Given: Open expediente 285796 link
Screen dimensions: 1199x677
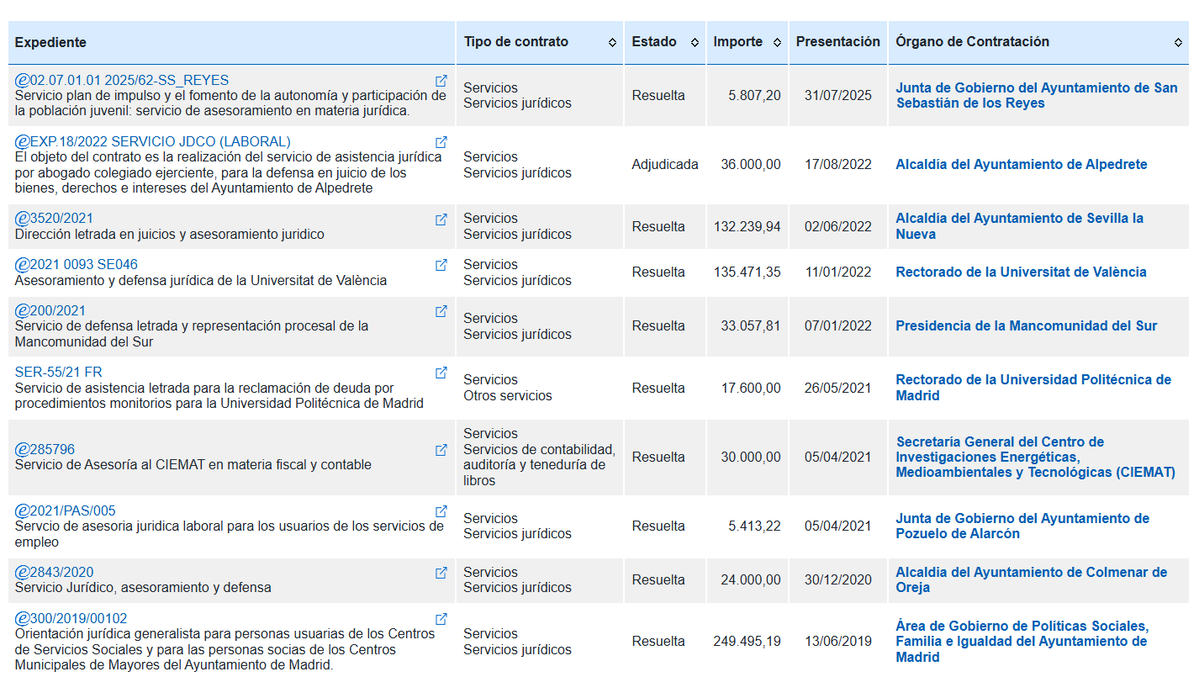Looking at the screenshot, I should (44, 449).
